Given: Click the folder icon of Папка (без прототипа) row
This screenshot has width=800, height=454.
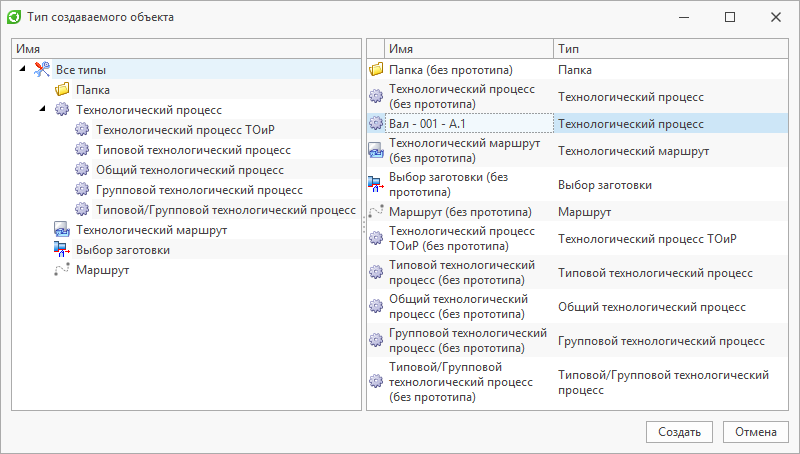Looking at the screenshot, I should tap(376, 69).
